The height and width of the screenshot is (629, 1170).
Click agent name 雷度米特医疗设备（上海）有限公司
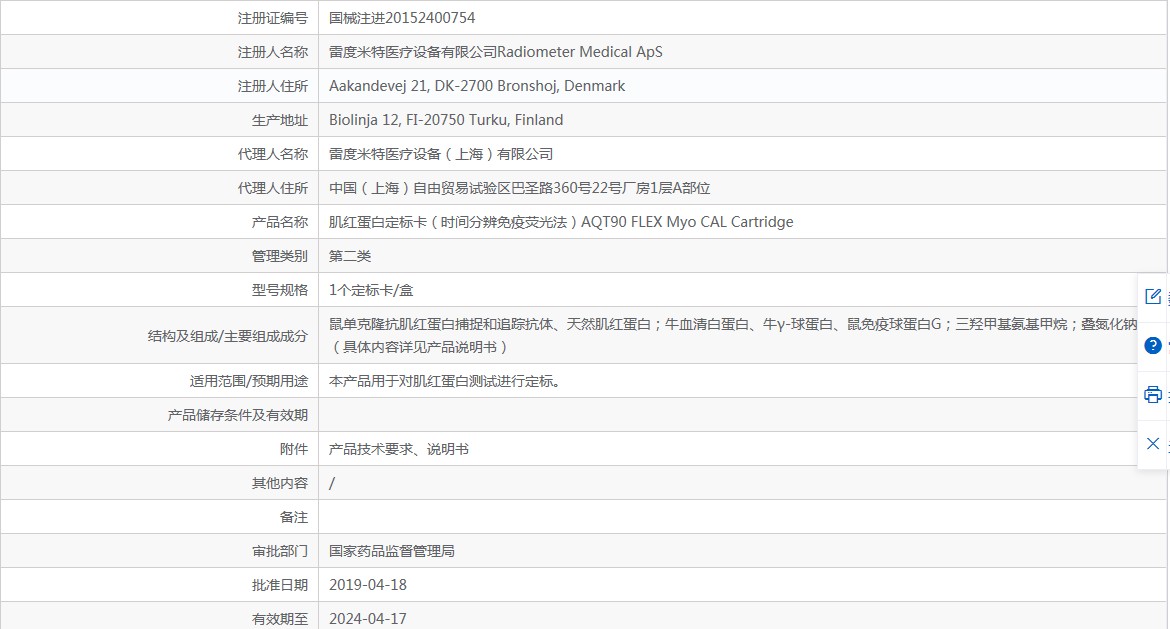pos(441,154)
